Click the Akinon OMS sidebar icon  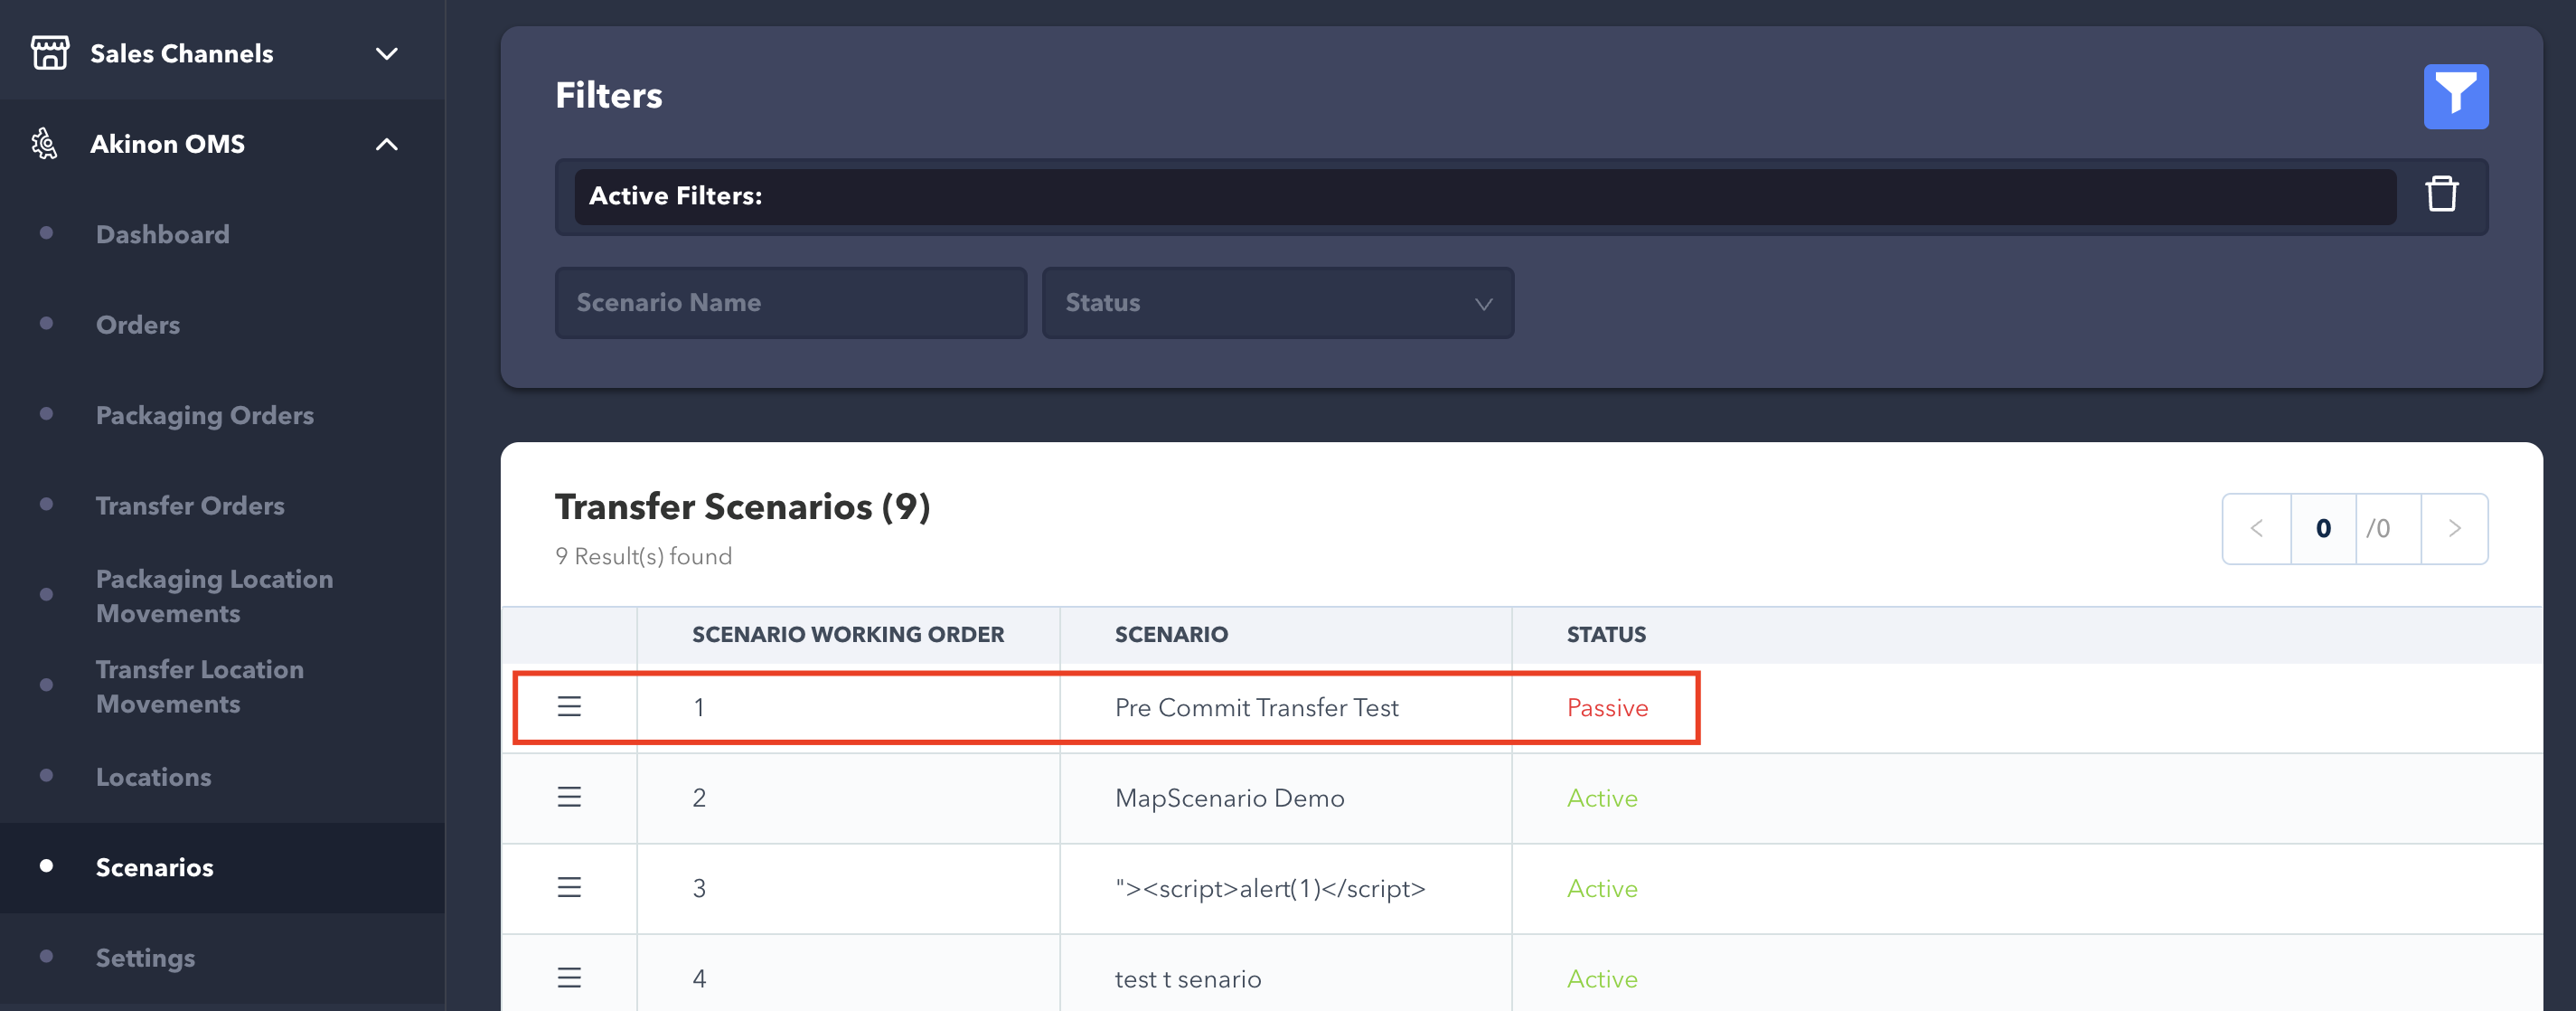45,144
